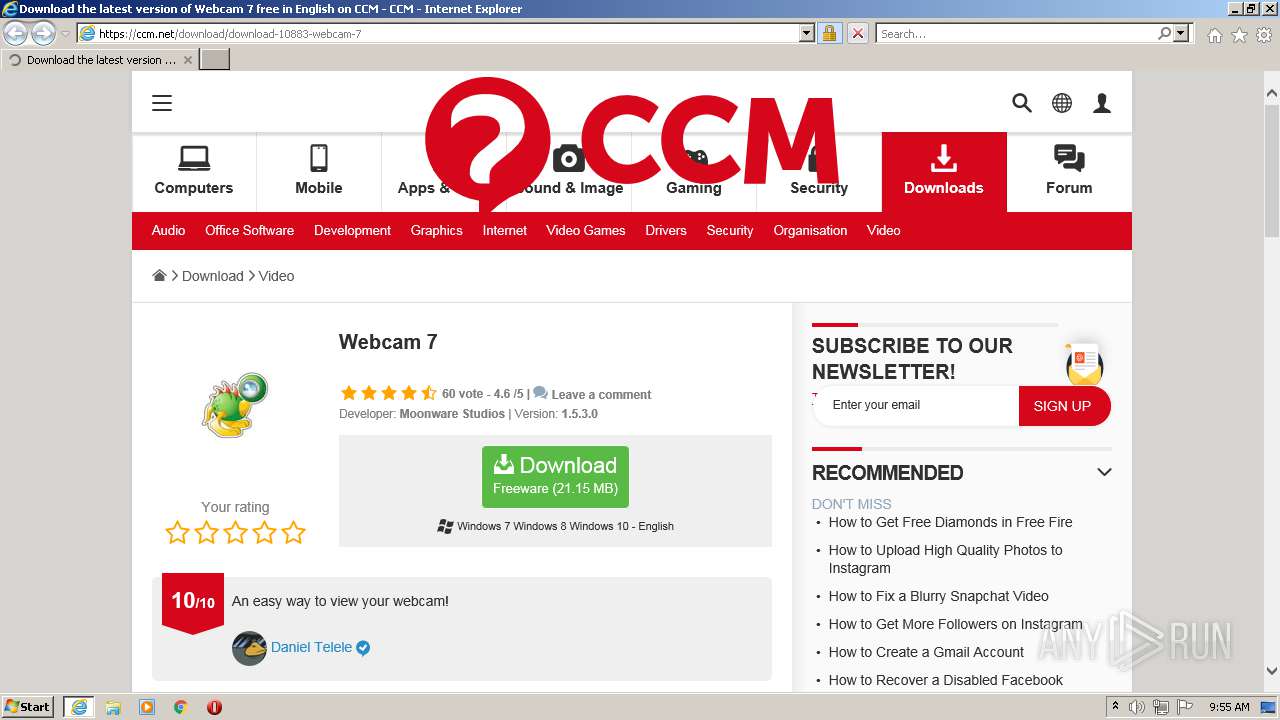Image resolution: width=1280 pixels, height=720 pixels.
Task: Go to the Downloads section
Action: [944, 172]
